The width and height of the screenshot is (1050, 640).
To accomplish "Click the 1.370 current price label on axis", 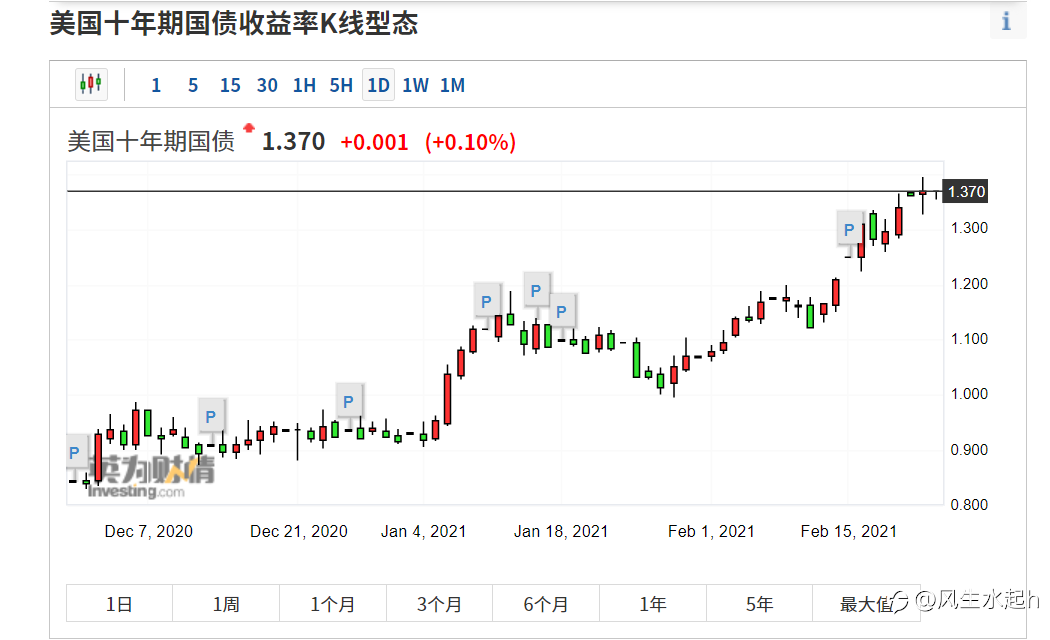I will (x=965, y=191).
